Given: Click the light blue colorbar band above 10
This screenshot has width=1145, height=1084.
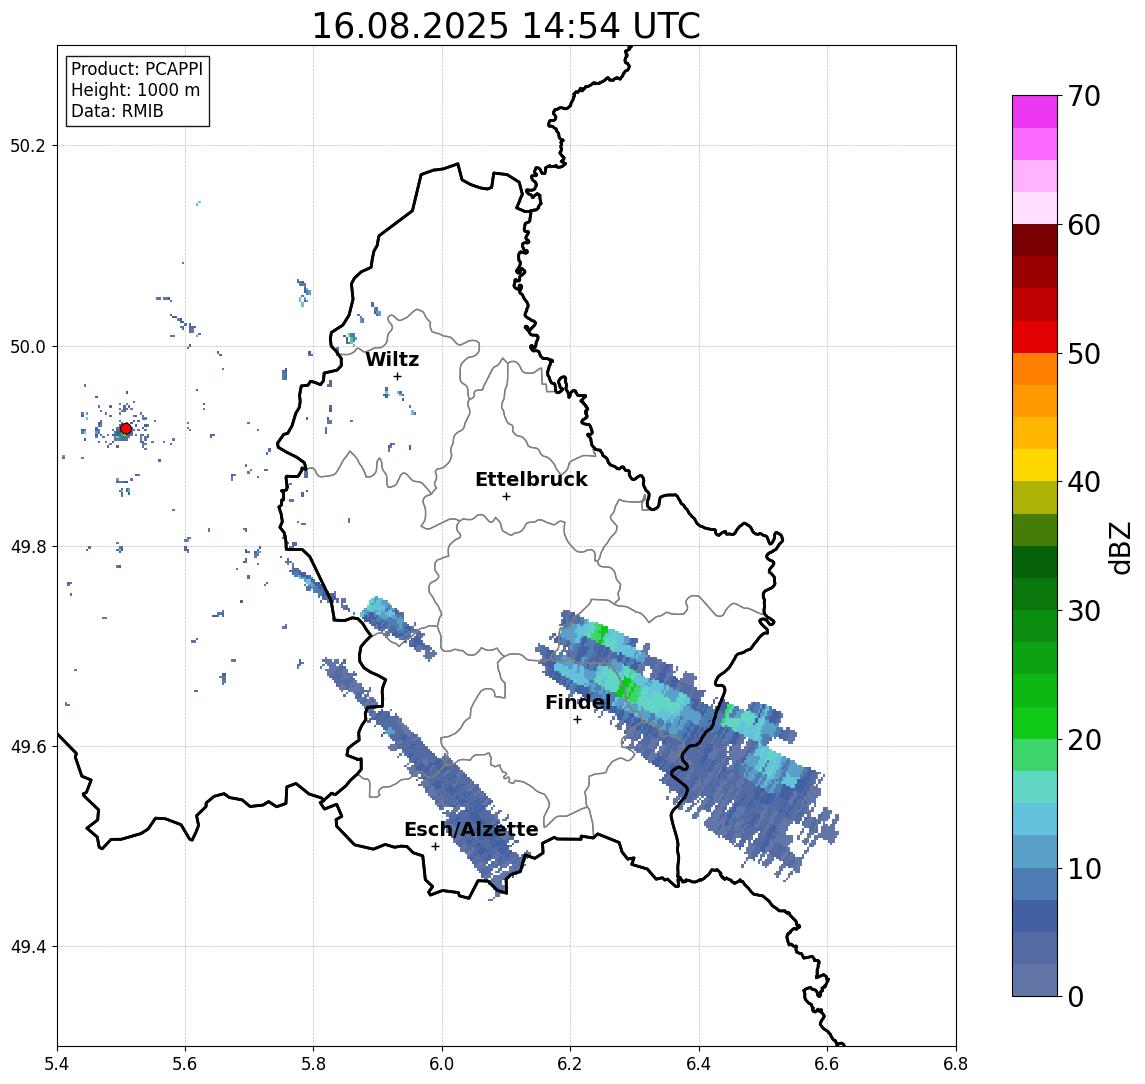Looking at the screenshot, I should [x=1035, y=851].
